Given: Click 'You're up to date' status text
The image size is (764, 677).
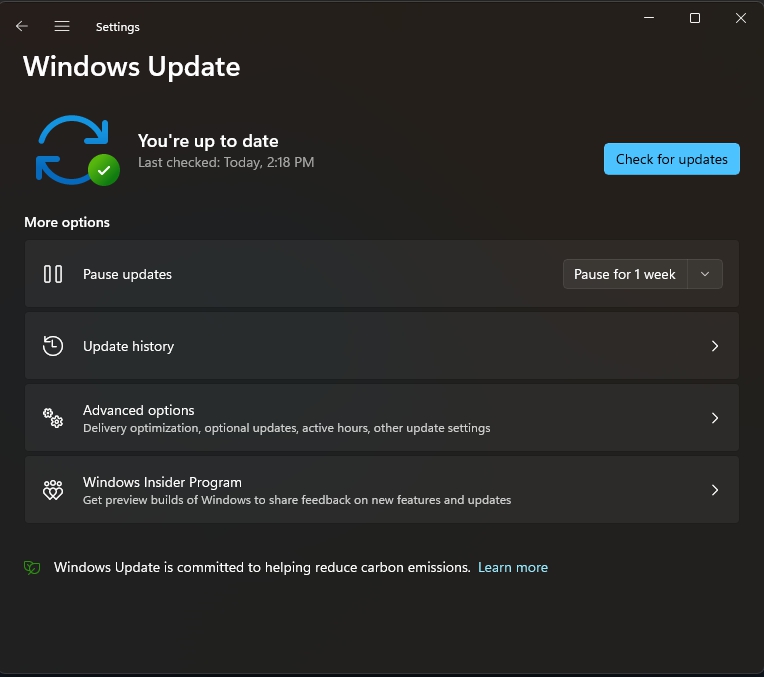Looking at the screenshot, I should pos(208,141).
